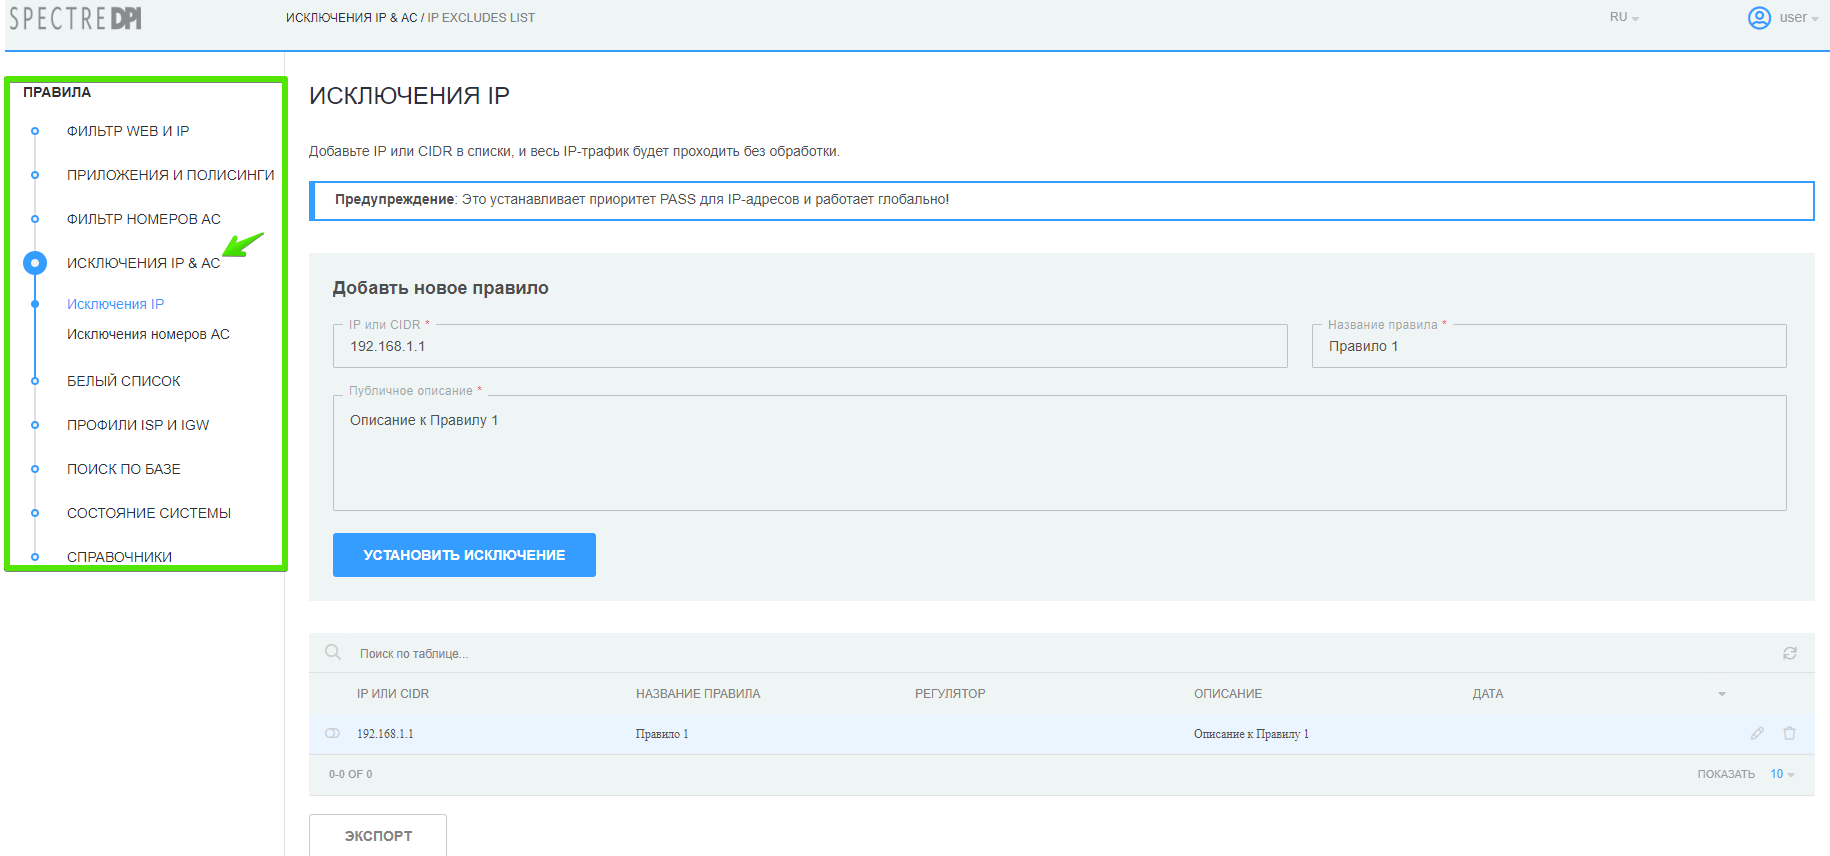Open the RU language dropdown
The image size is (1830, 856).
pos(1624,18)
